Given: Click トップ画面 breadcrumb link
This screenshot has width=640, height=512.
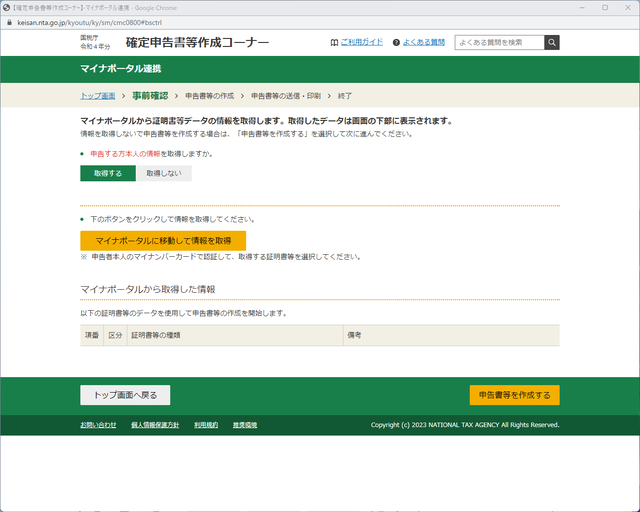Looking at the screenshot, I should point(98,96).
